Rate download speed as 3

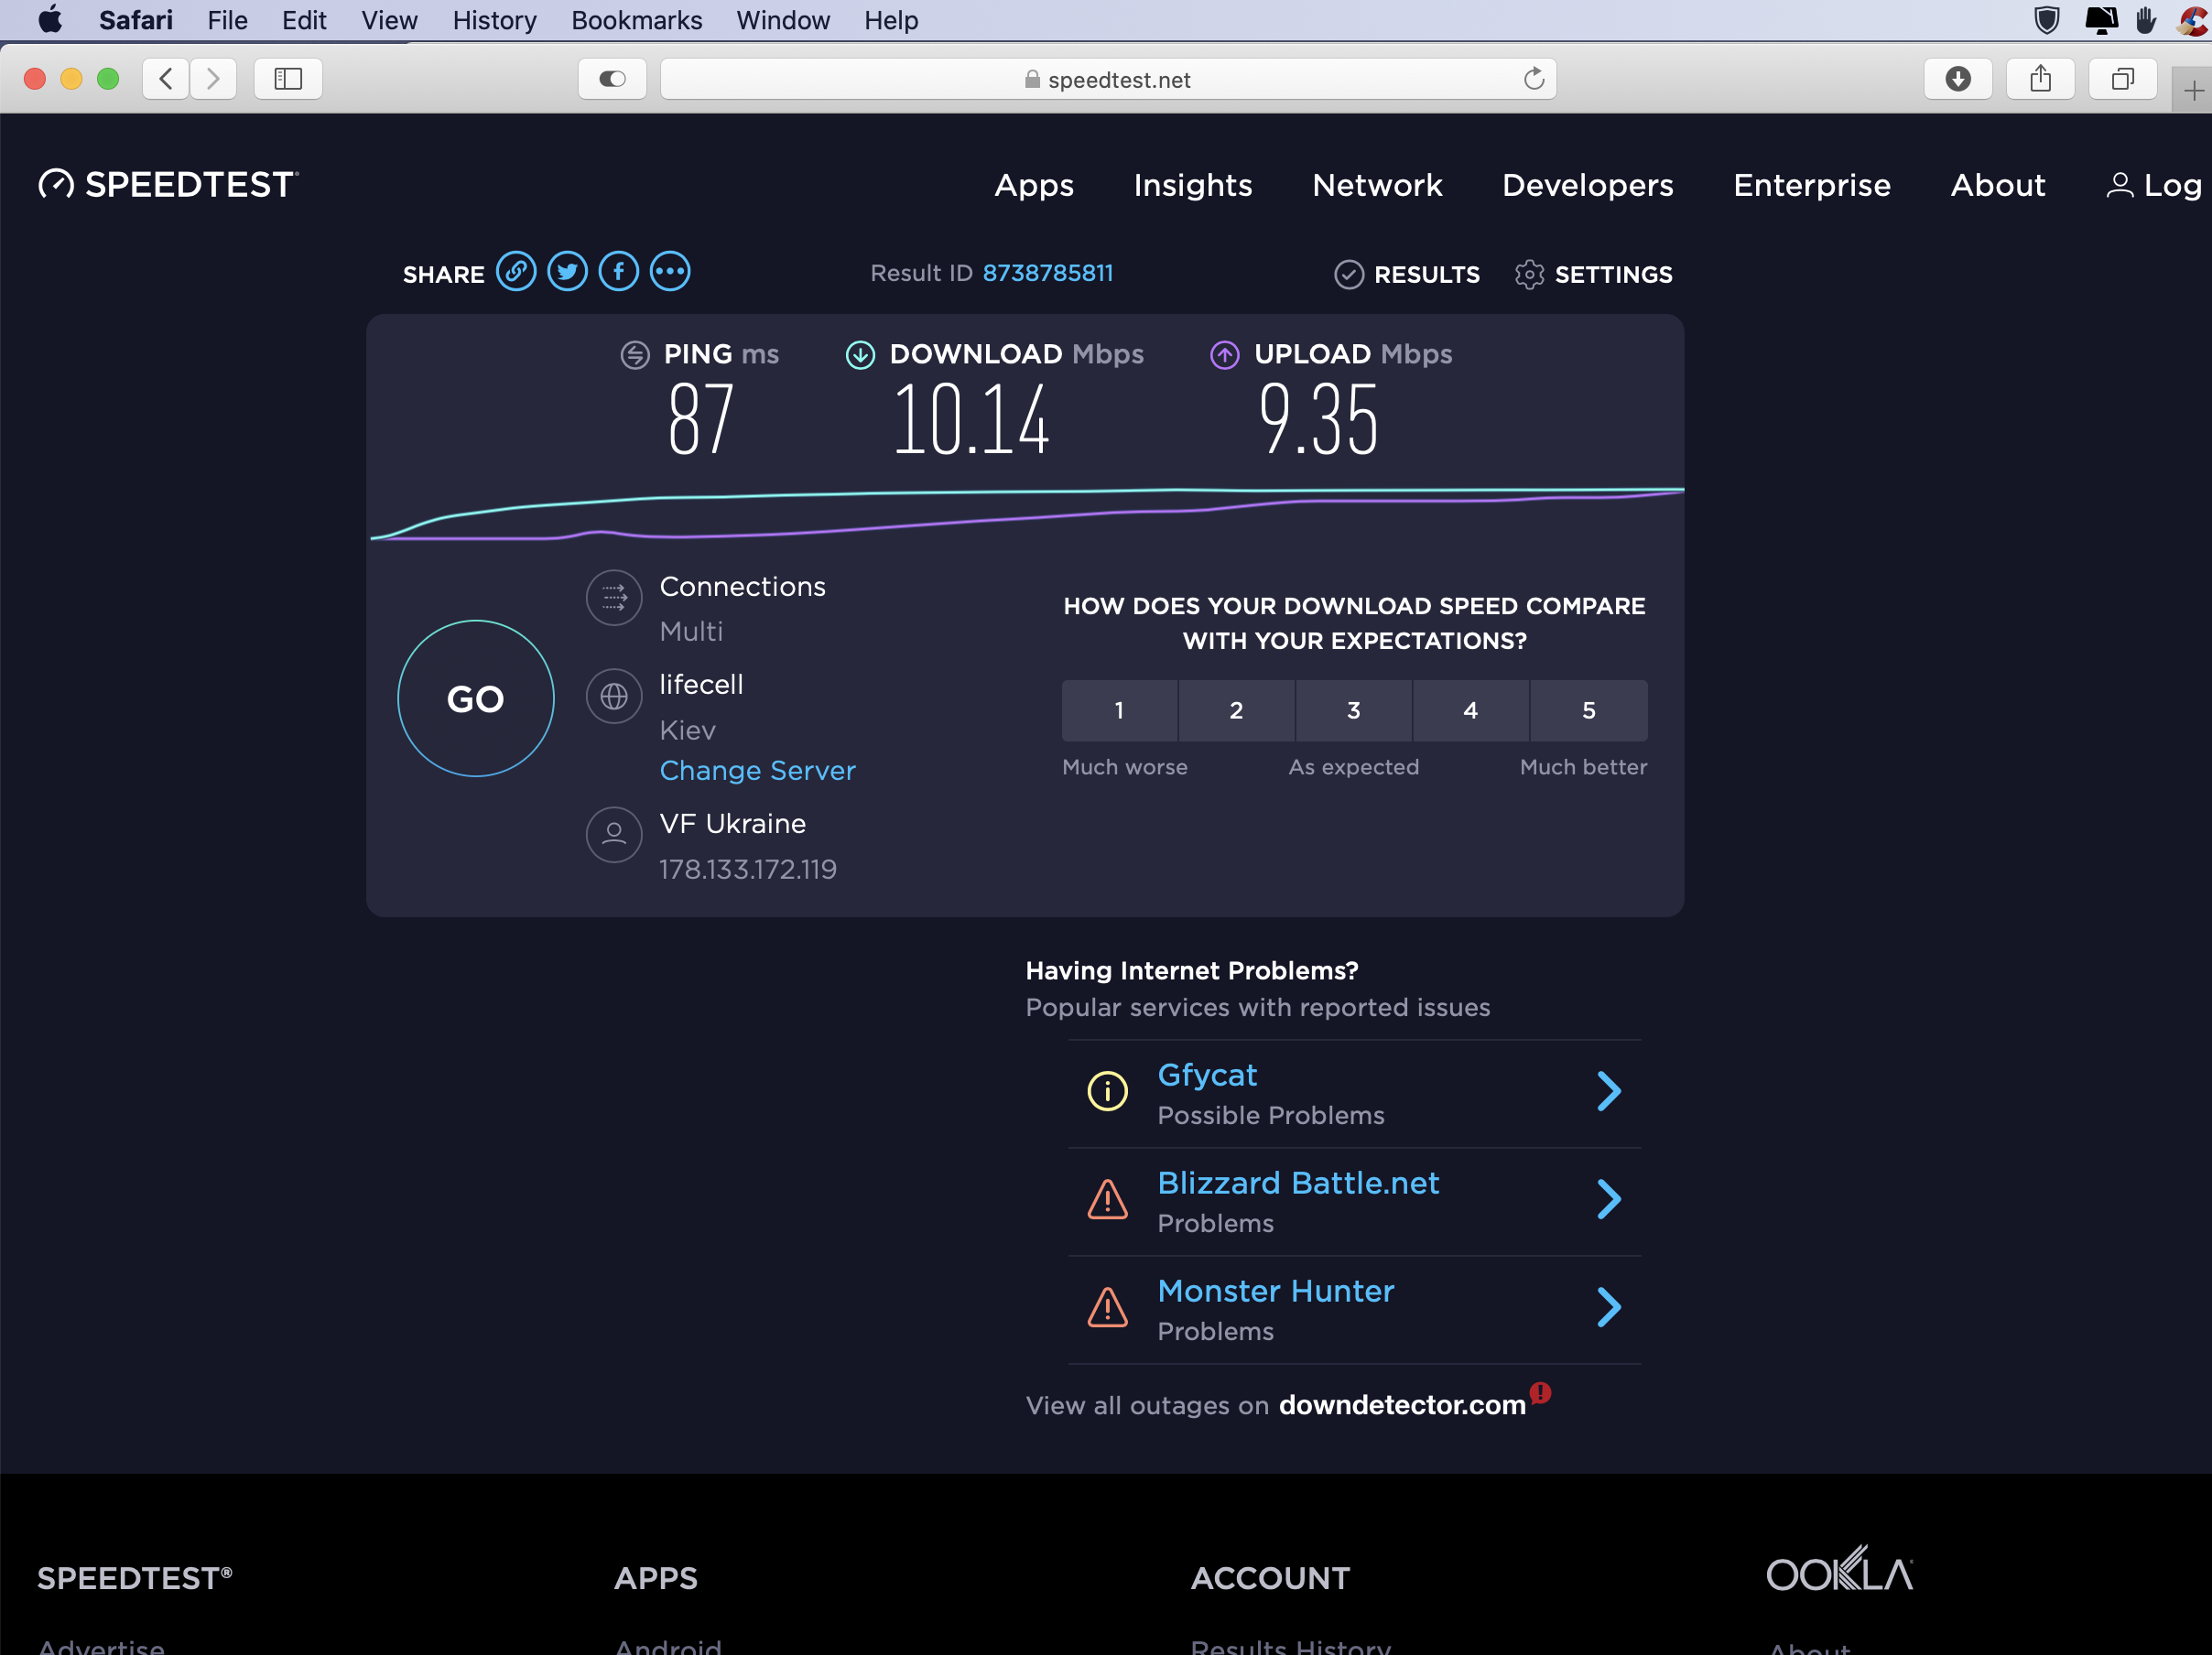(1354, 710)
